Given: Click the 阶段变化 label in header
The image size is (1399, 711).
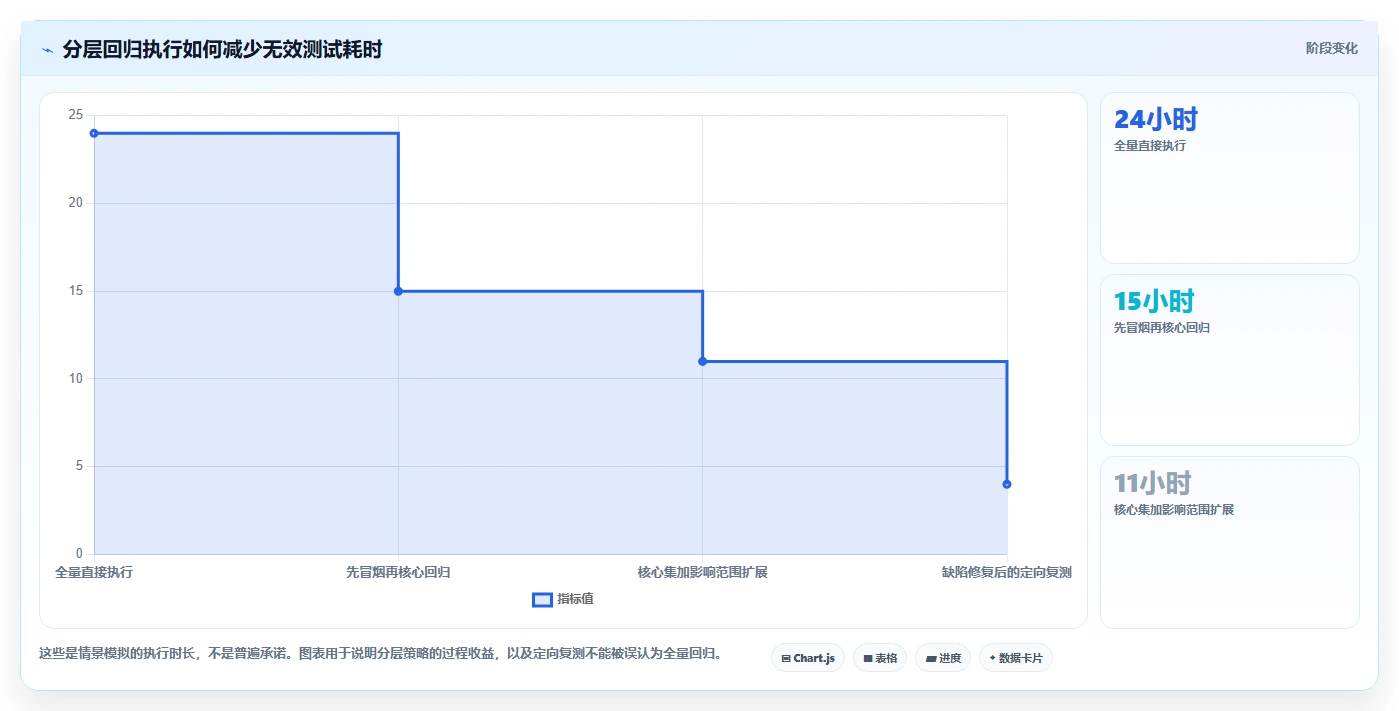Looking at the screenshot, I should pos(1331,48).
